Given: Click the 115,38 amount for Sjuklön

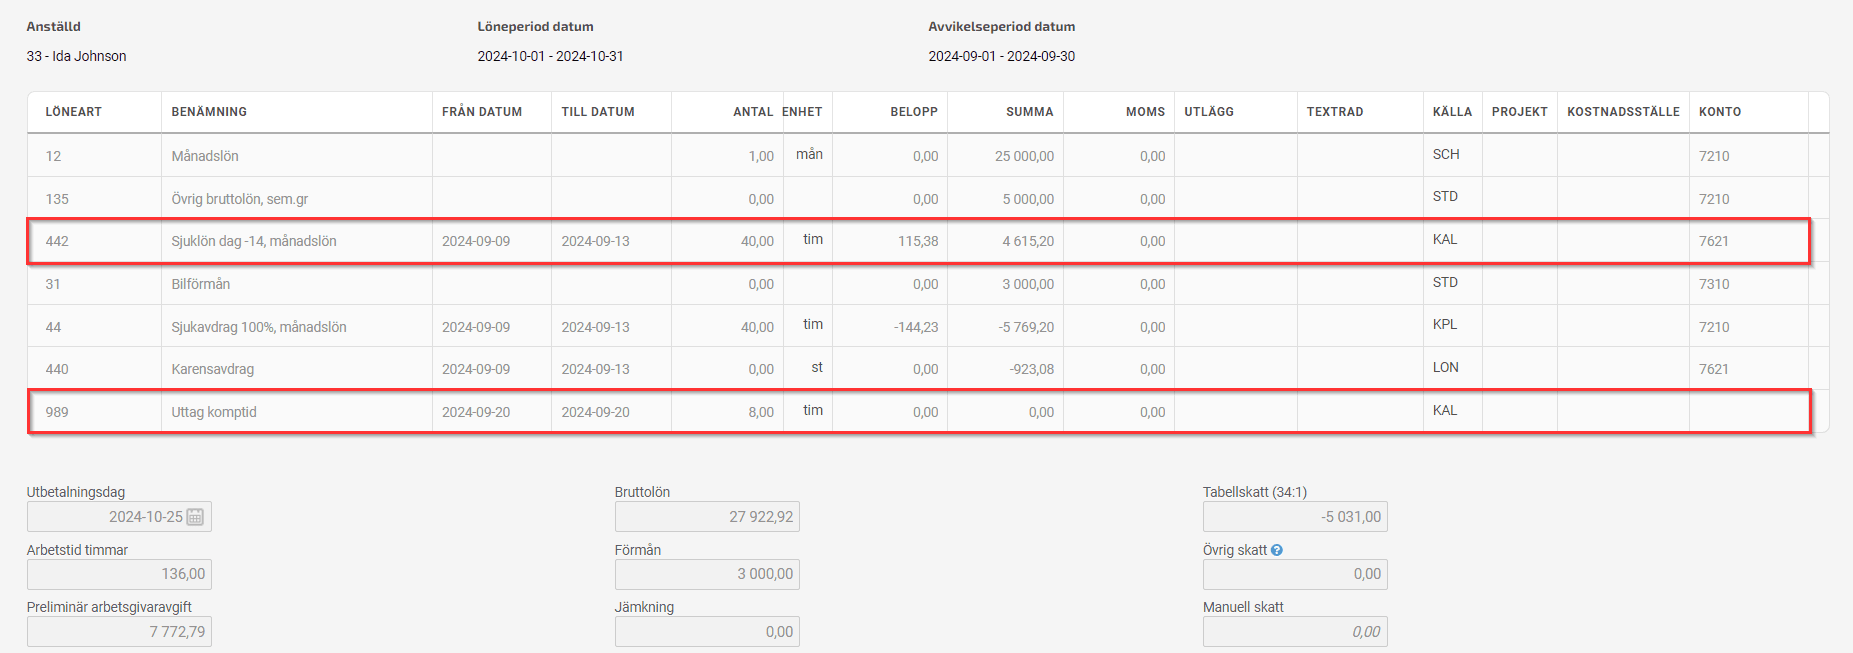Looking at the screenshot, I should pyautogui.click(x=918, y=241).
